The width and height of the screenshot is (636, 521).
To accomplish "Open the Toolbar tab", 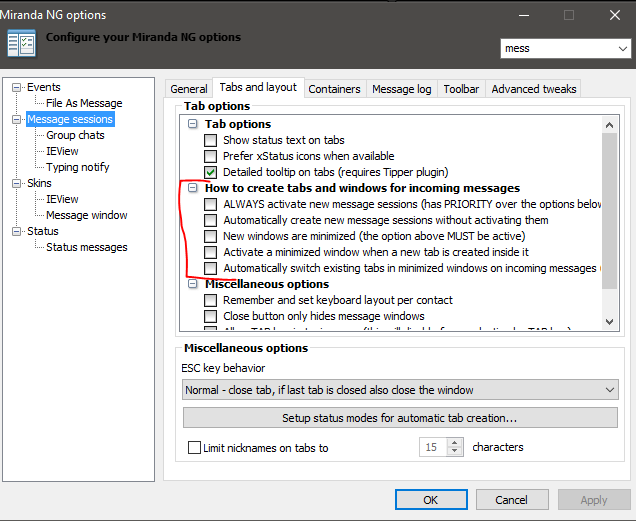I will tap(461, 89).
